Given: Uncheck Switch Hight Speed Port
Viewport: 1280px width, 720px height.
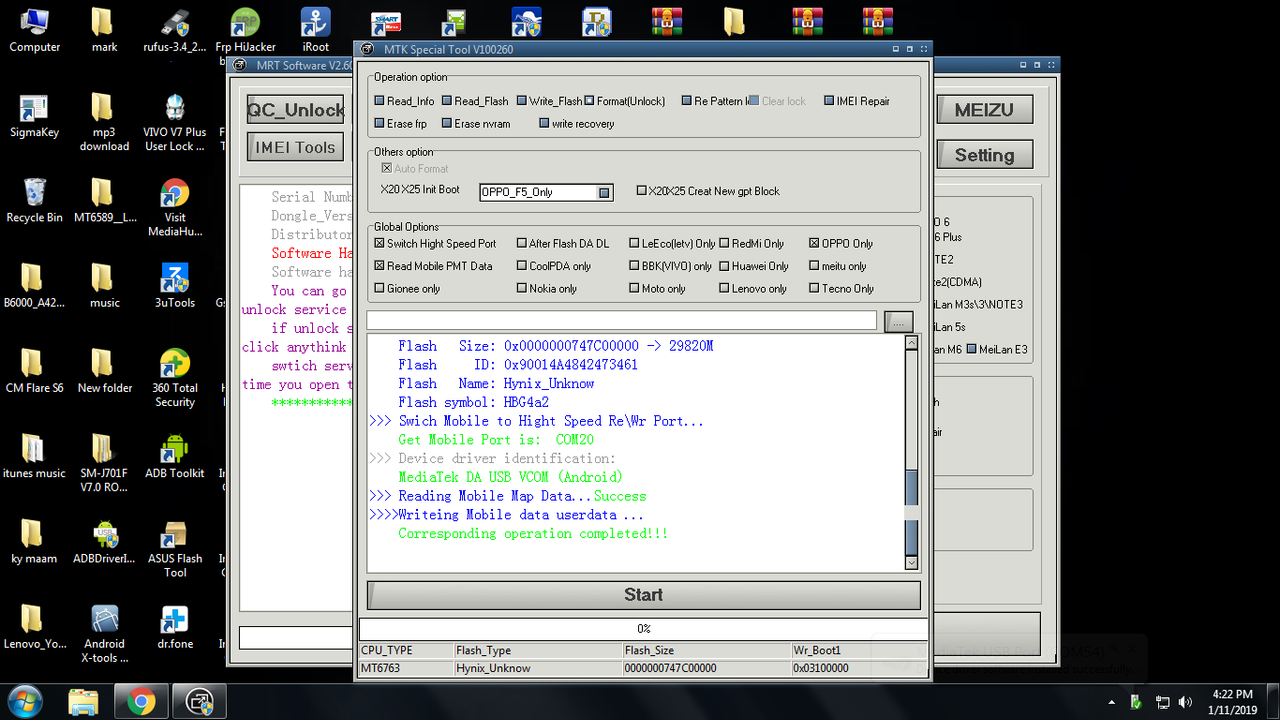Looking at the screenshot, I should pos(380,243).
